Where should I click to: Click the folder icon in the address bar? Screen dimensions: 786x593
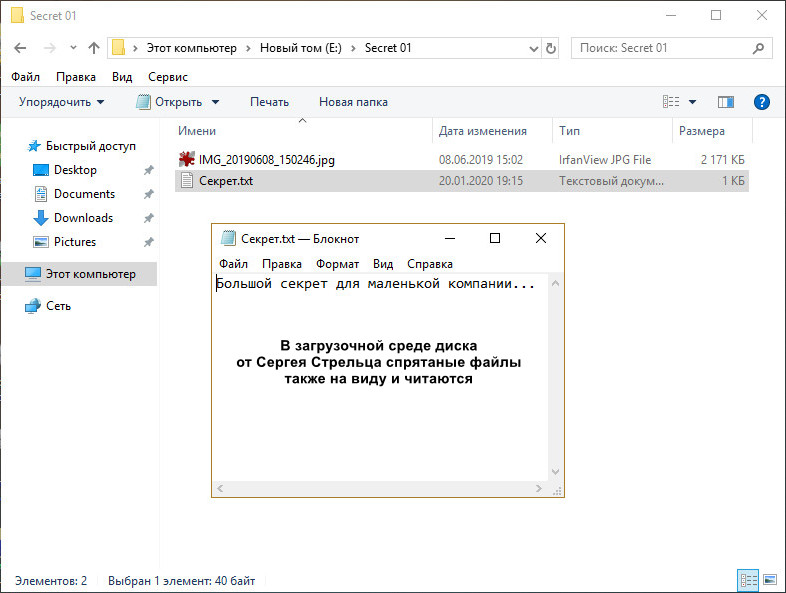pos(118,48)
